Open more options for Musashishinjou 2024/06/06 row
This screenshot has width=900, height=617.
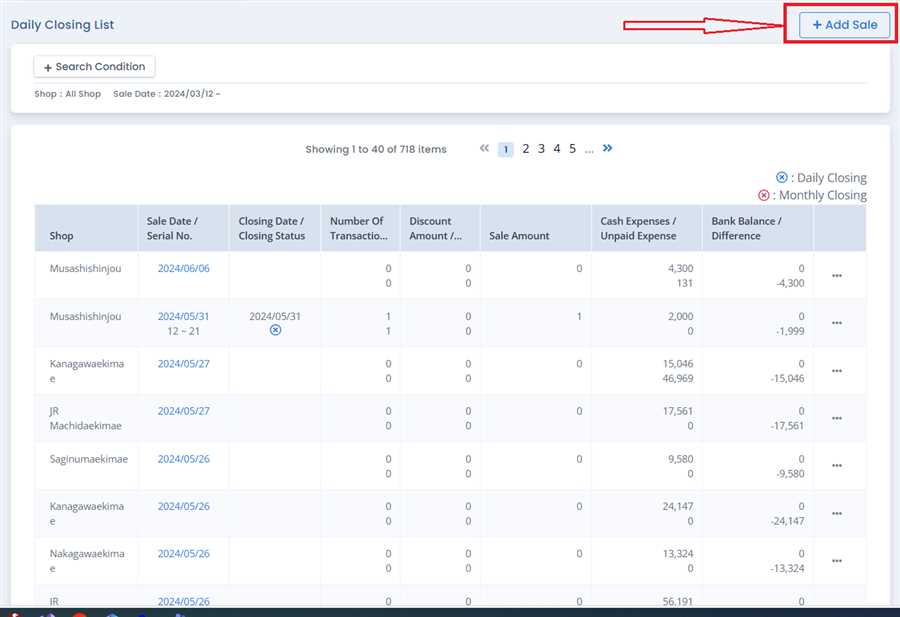click(837, 276)
